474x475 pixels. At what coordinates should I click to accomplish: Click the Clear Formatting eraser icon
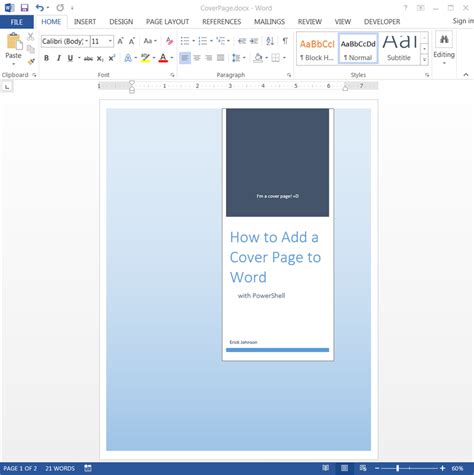tap(169, 41)
